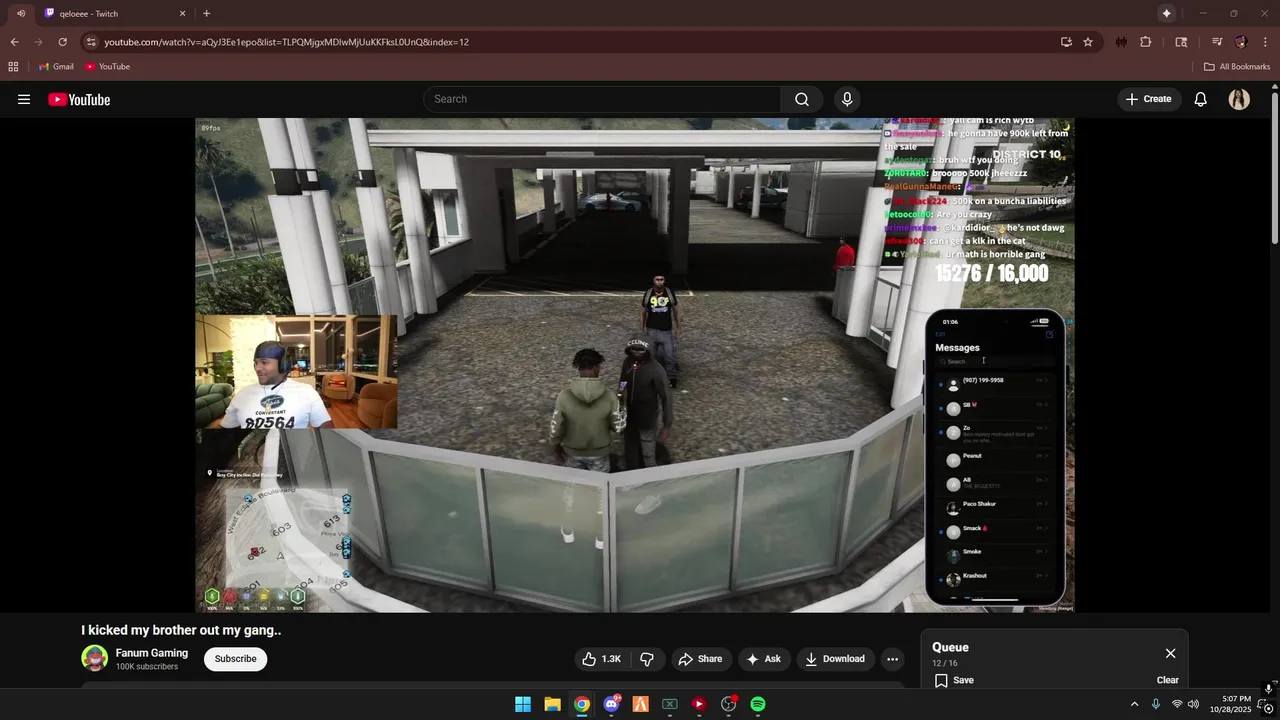Open the Gmail bookmark
The width and height of the screenshot is (1280, 720).
point(56,66)
